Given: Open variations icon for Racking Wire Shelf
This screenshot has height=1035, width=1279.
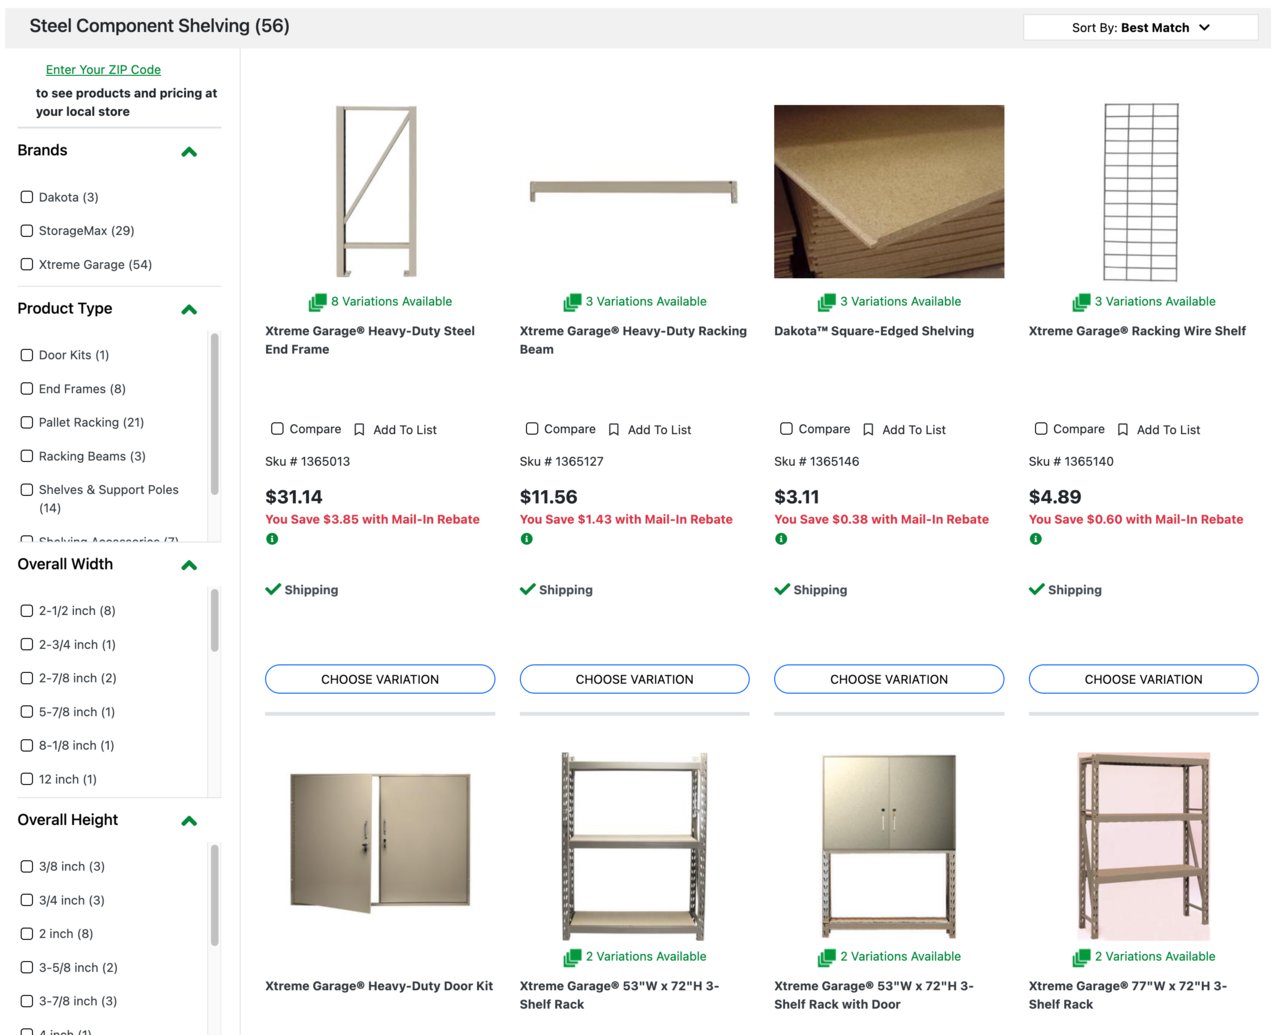Looking at the screenshot, I should (x=1081, y=302).
